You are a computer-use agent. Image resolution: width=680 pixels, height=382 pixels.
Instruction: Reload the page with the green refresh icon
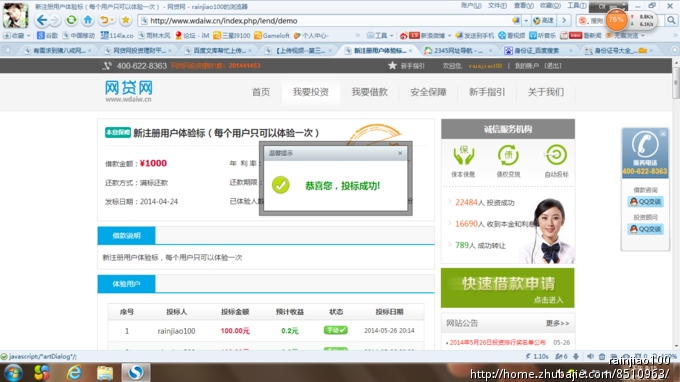click(71, 20)
